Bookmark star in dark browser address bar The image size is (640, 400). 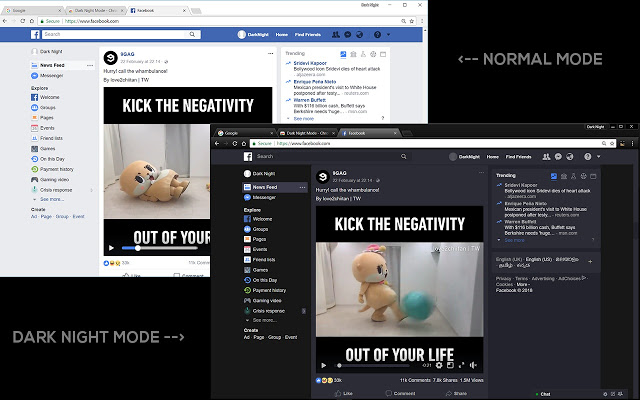click(612, 144)
